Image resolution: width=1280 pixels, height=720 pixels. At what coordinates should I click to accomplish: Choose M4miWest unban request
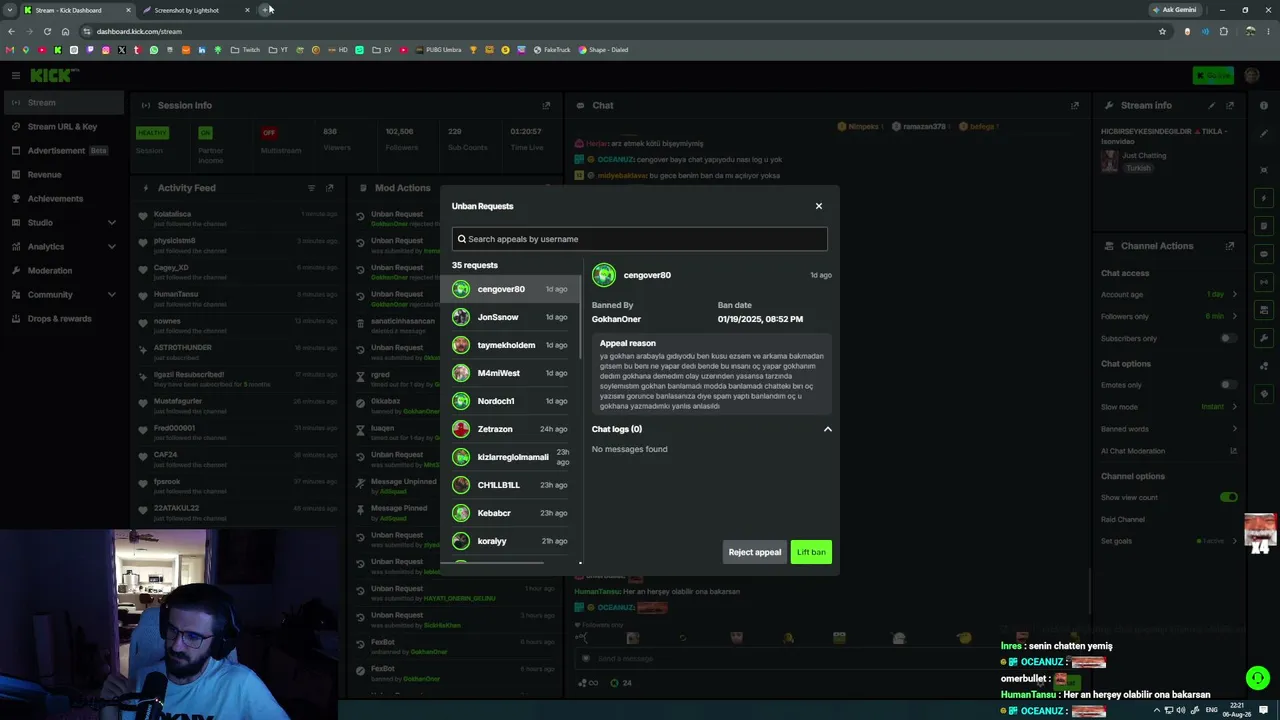click(x=510, y=373)
